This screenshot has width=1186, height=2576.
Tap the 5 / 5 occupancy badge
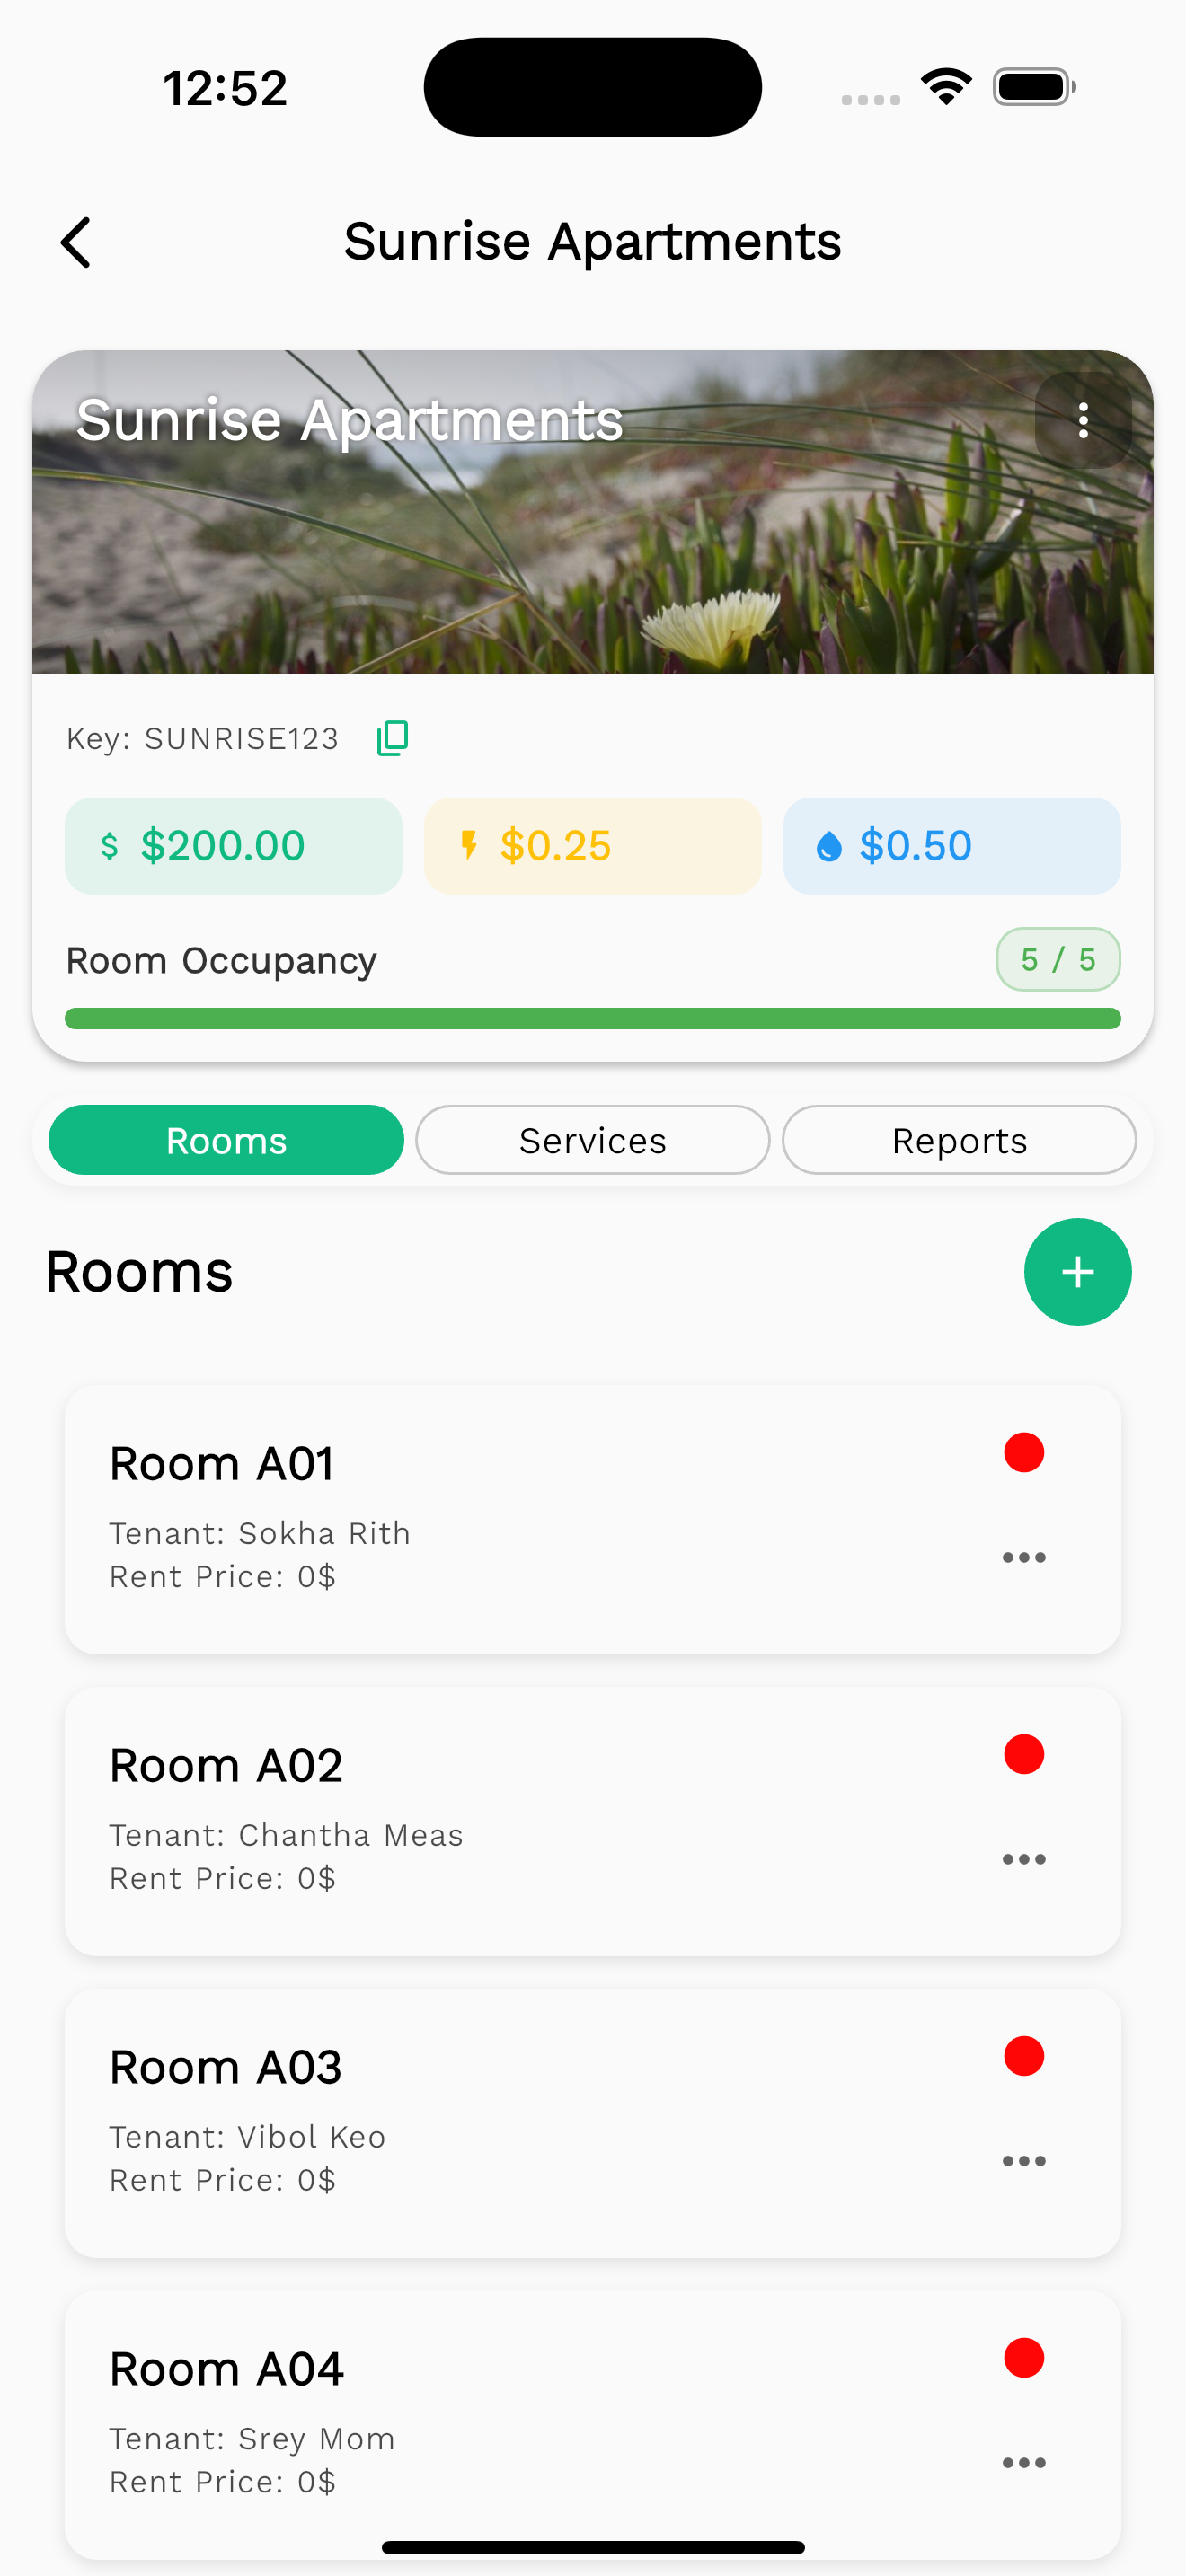1057,960
